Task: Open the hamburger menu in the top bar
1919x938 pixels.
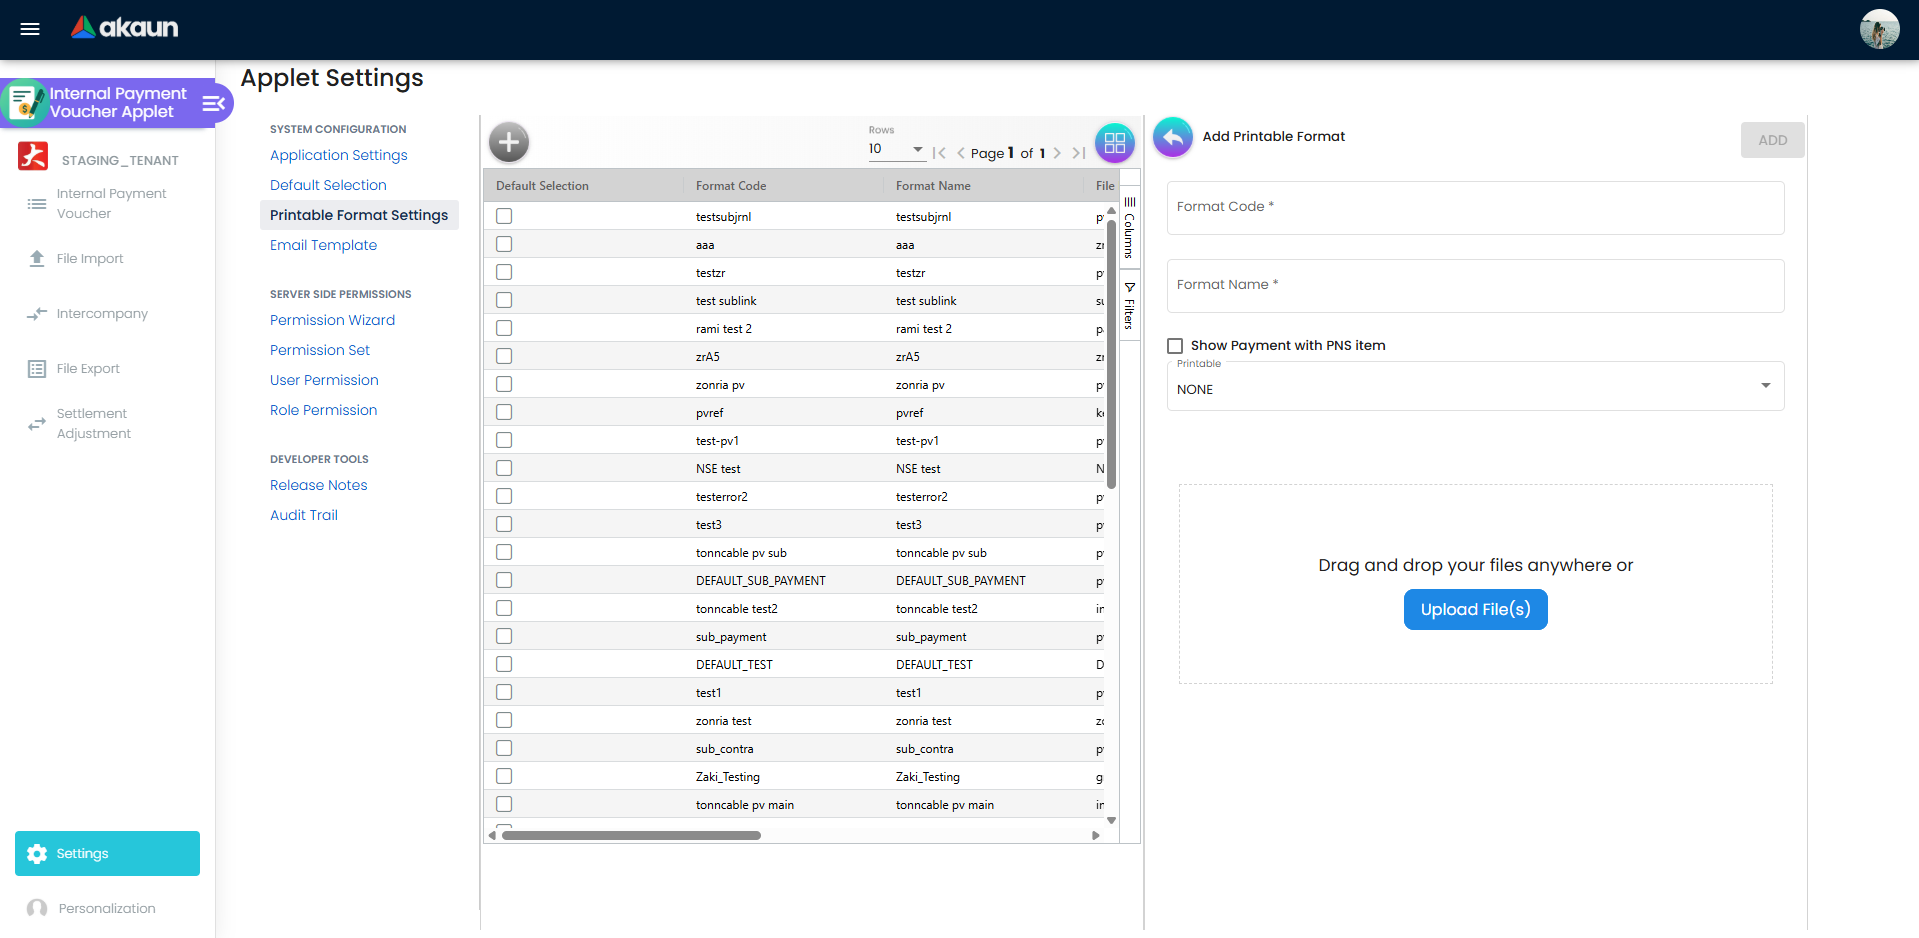Action: click(29, 28)
